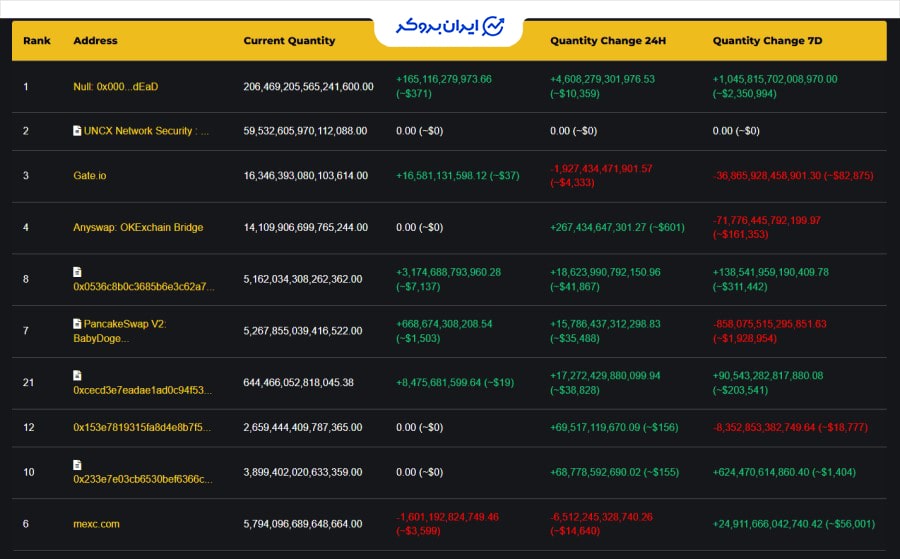This screenshot has height=559, width=900.
Task: Open the Anyswap: OKExchain Bridge address
Action: tap(138, 227)
